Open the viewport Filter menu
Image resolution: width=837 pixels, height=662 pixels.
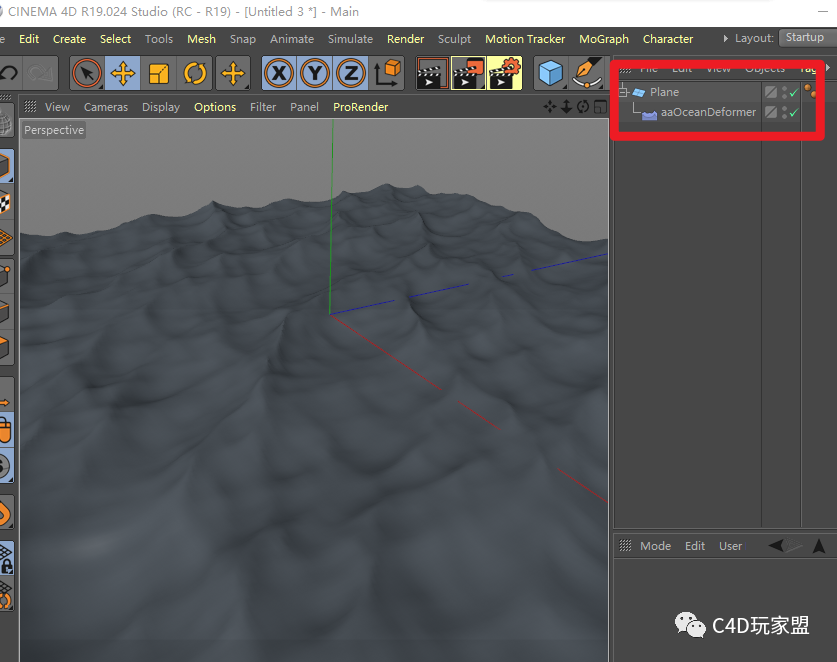coord(263,107)
